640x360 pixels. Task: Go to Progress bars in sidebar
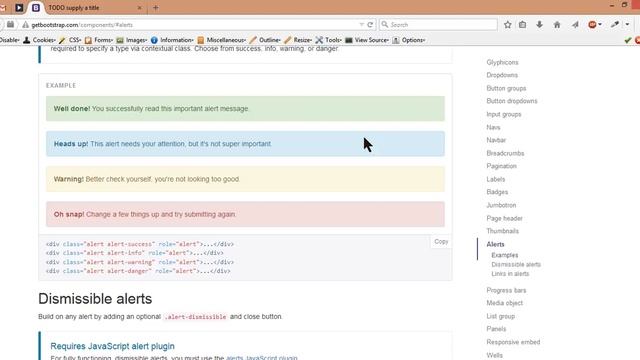tap(506, 290)
